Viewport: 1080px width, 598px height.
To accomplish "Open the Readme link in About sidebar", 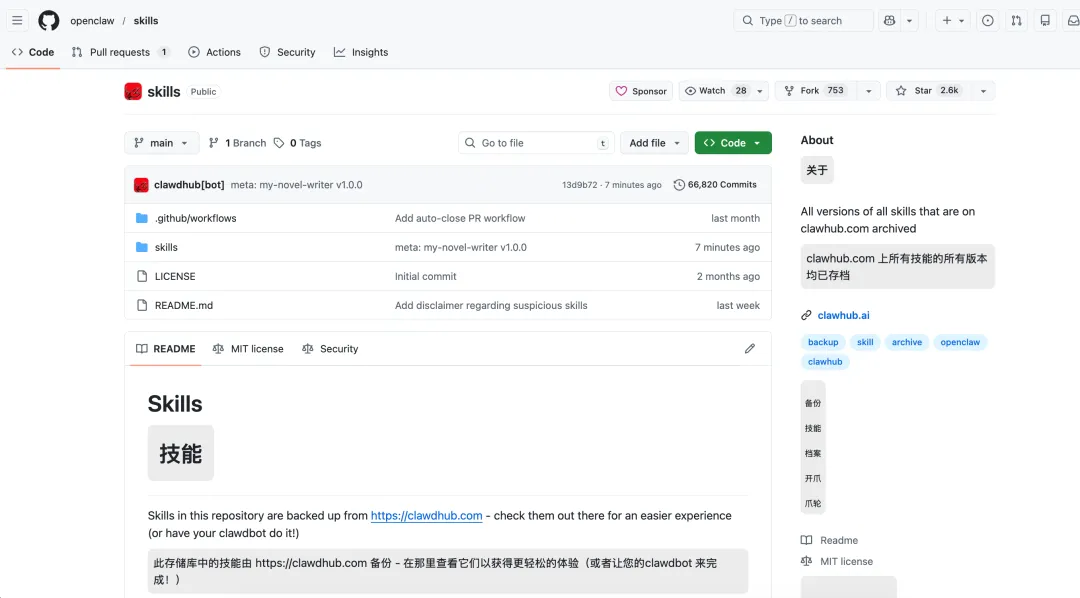I will [x=830, y=540].
